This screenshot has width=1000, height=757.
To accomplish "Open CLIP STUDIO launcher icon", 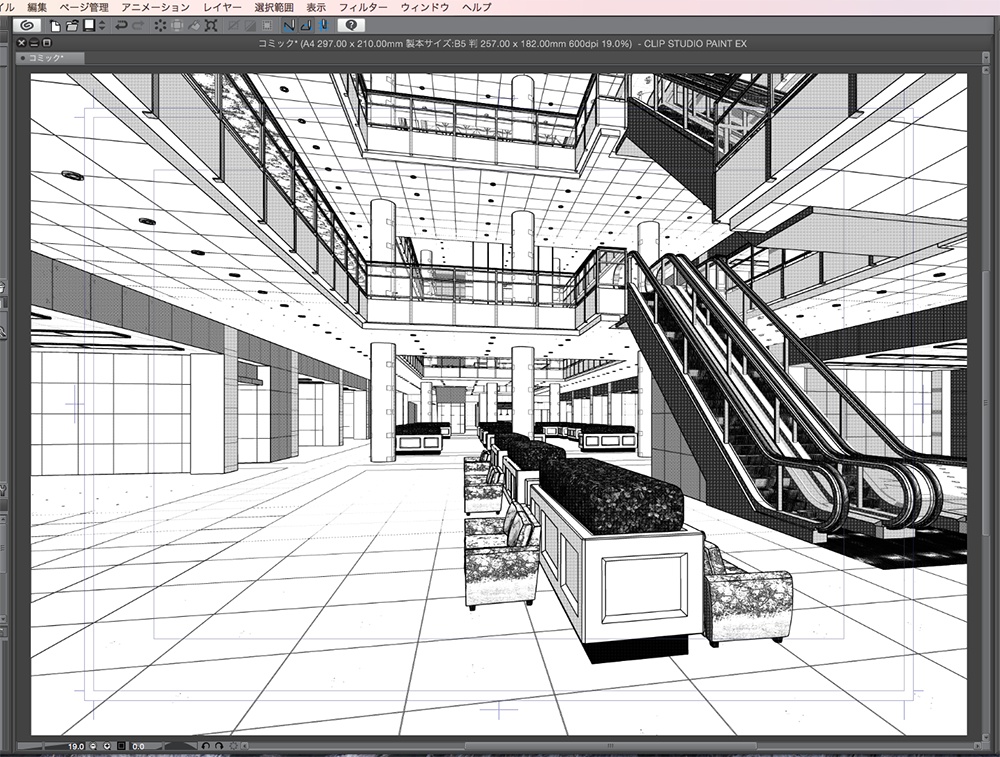I will 27,26.
